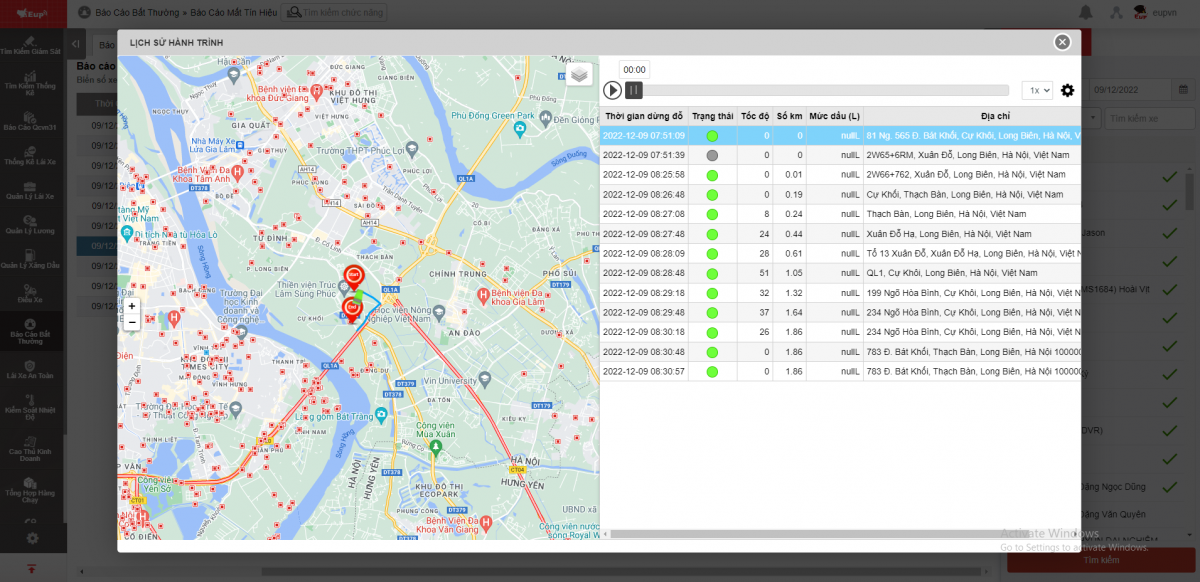
Task: Sort by Thời gian dừng đỗ column
Action: 644,117
